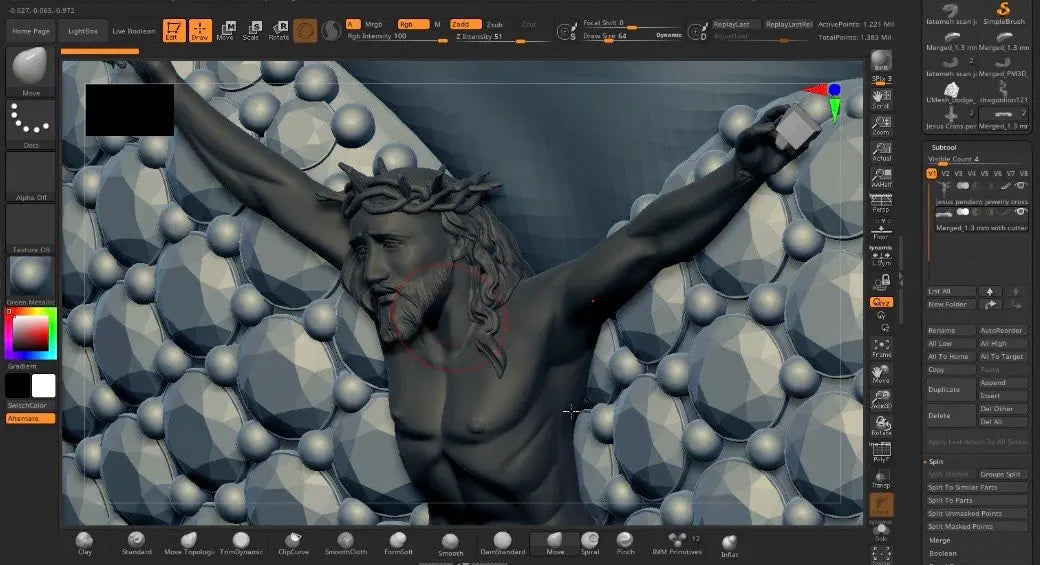Click the BPR render button

881,61
